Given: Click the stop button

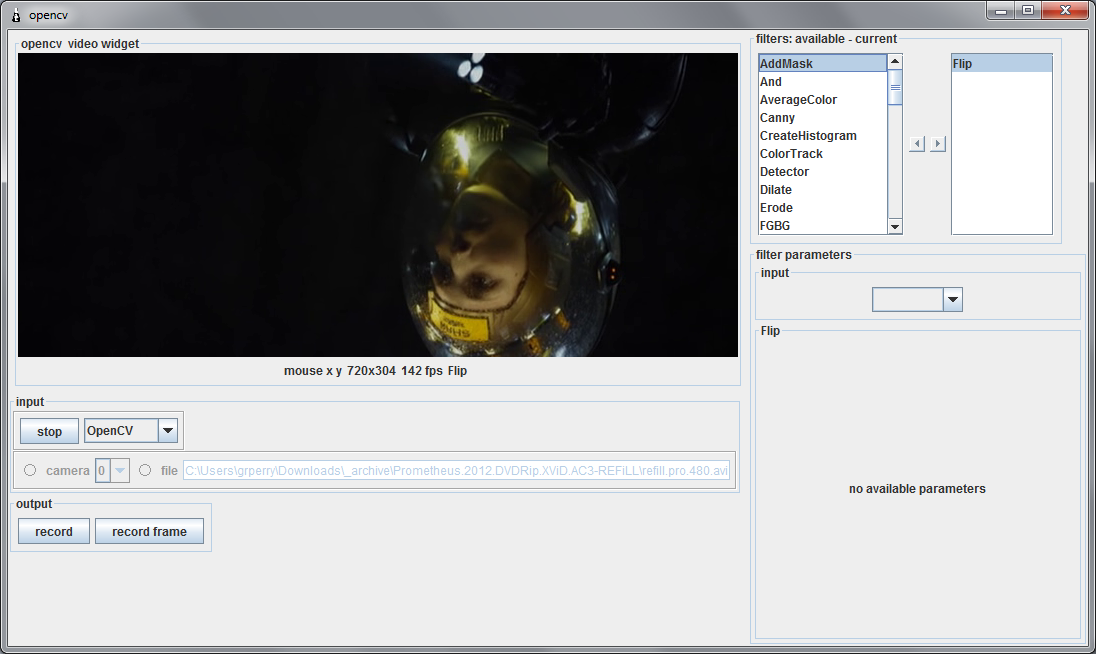Looking at the screenshot, I should pos(49,431).
